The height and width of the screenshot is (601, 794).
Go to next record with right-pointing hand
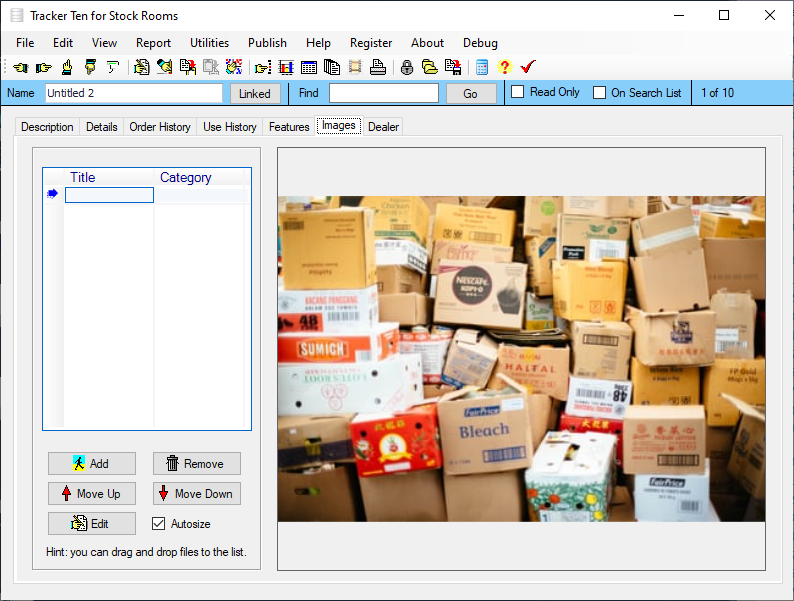coord(44,67)
